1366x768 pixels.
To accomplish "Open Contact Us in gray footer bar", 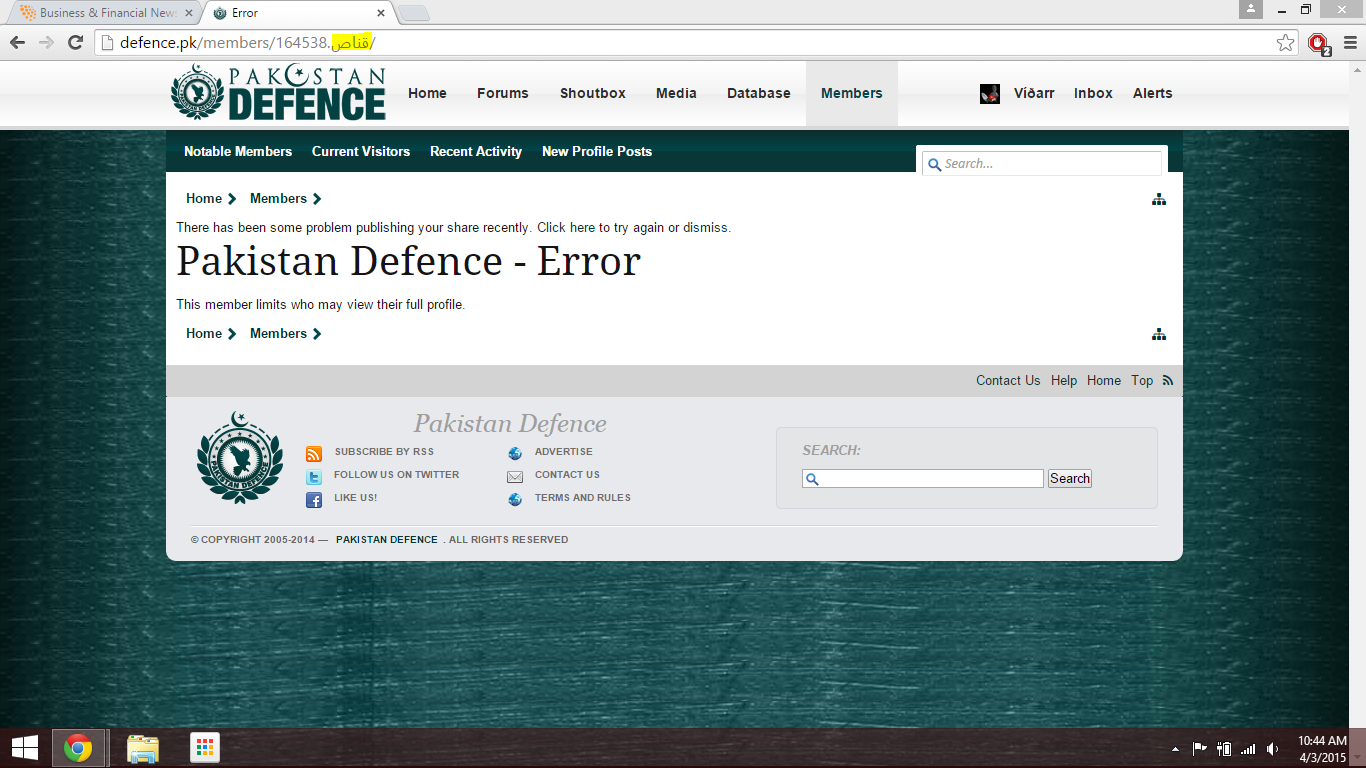I will (1008, 380).
